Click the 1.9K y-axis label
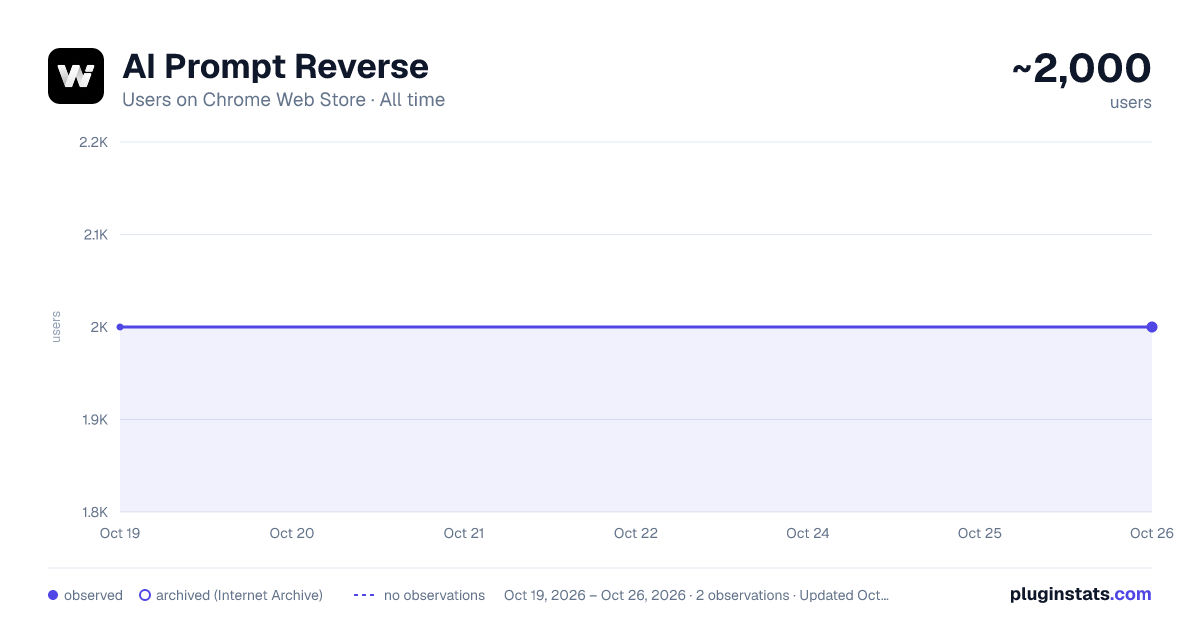 [94, 420]
